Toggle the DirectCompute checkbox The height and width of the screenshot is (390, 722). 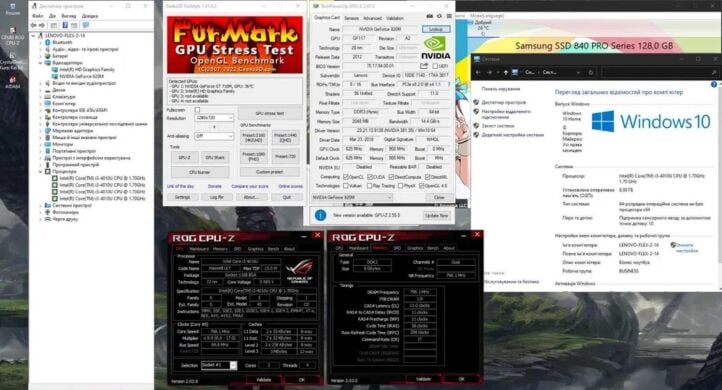click(x=391, y=177)
